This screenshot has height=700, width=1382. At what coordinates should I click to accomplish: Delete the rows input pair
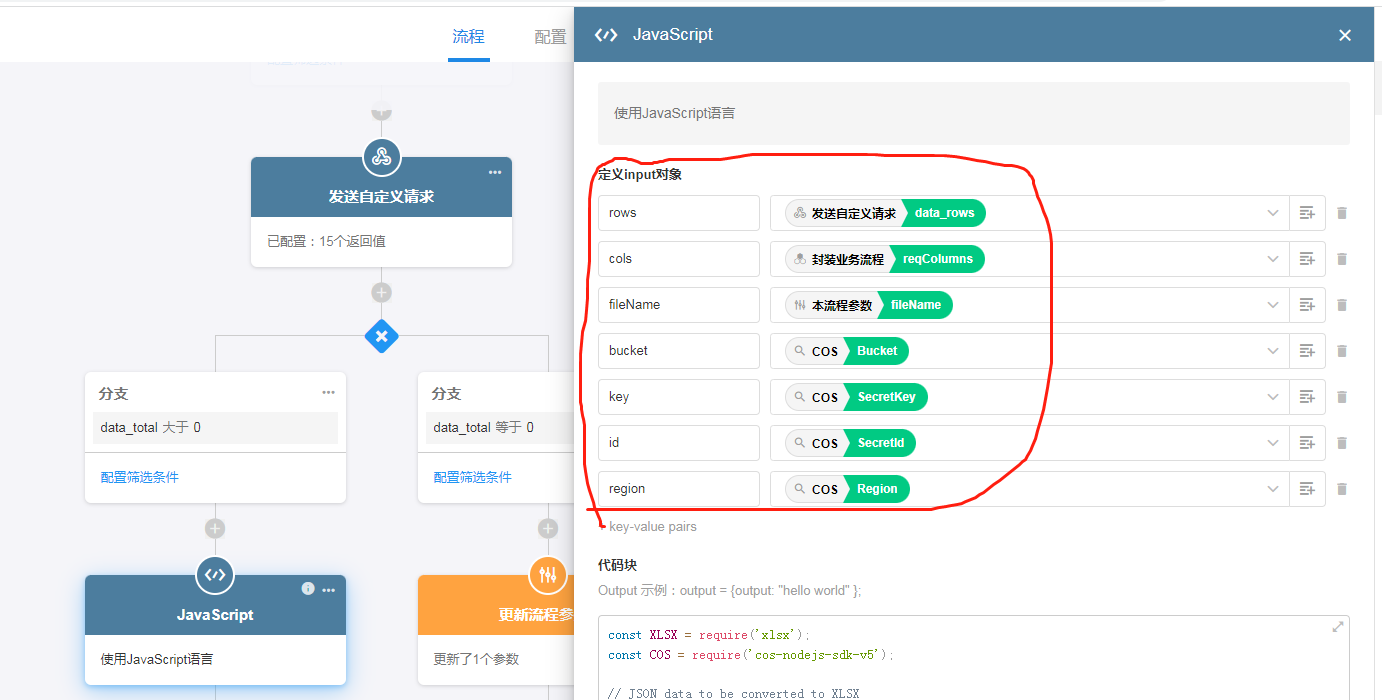coord(1342,213)
